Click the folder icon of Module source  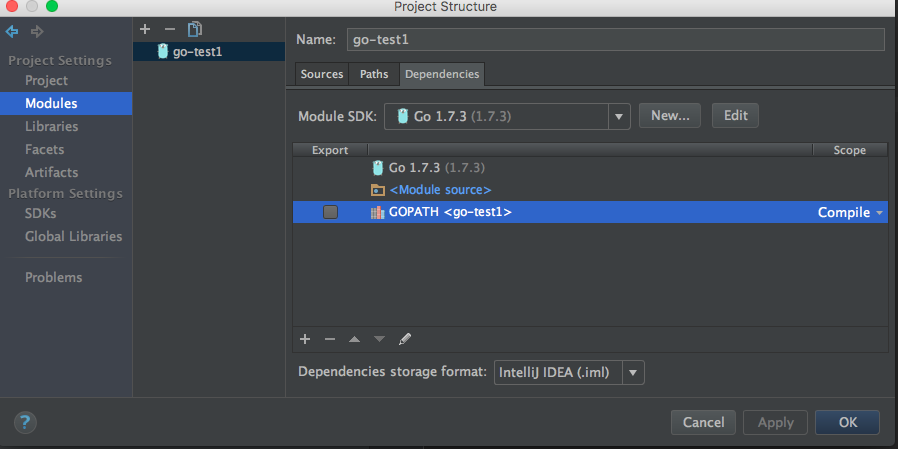click(377, 190)
